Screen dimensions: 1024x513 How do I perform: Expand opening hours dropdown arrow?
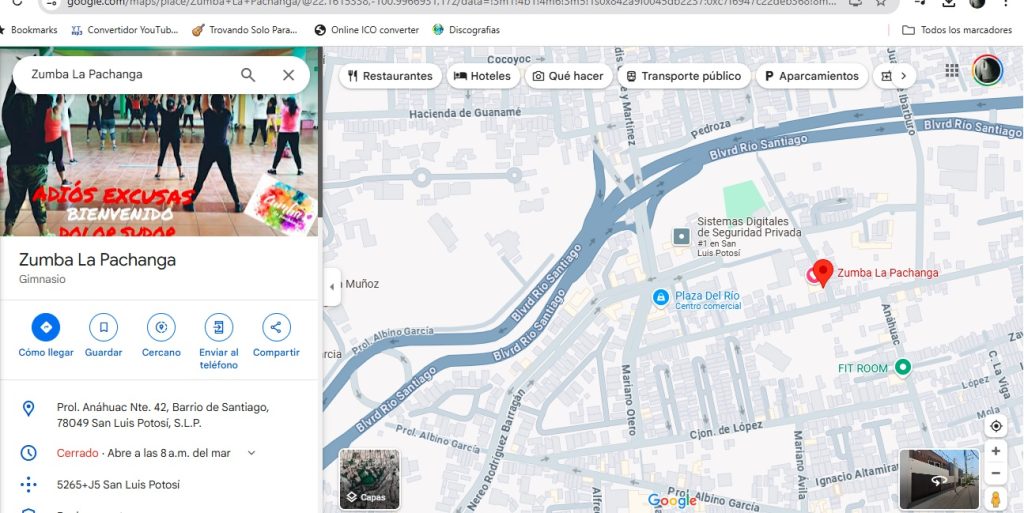251,453
